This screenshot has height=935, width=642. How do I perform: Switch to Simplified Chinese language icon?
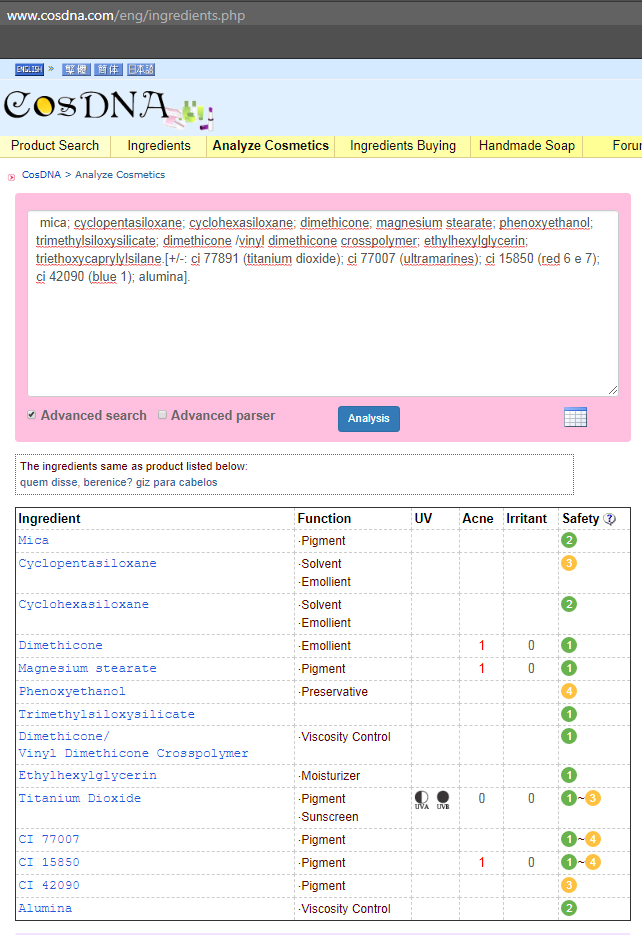click(x=108, y=69)
